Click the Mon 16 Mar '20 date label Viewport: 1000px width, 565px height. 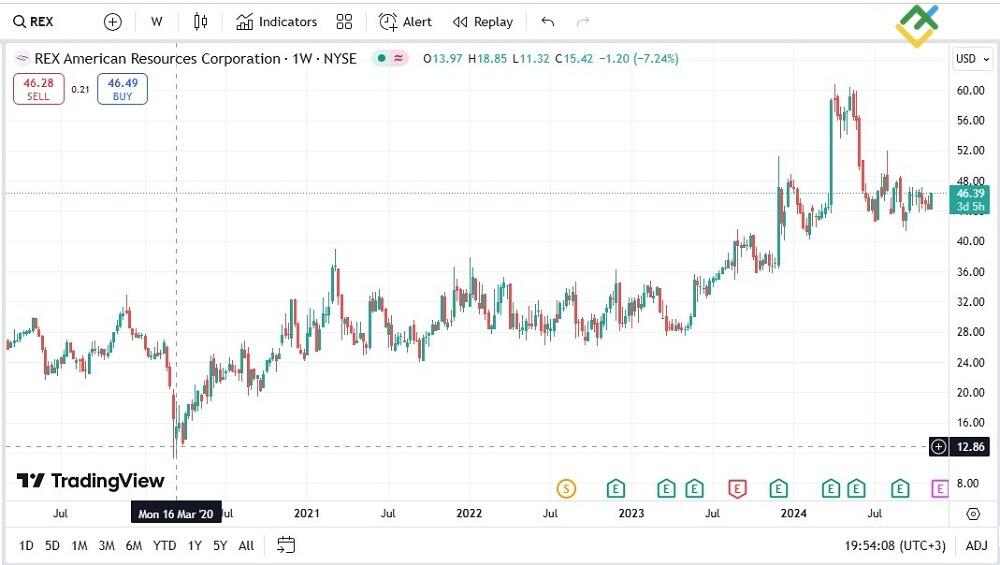click(x=176, y=514)
